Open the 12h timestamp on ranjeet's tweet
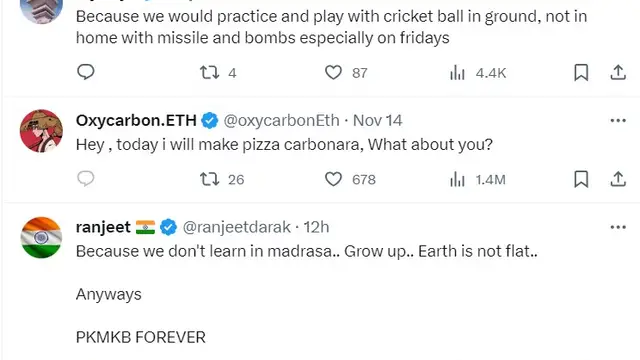640x360 pixels. click(316, 227)
